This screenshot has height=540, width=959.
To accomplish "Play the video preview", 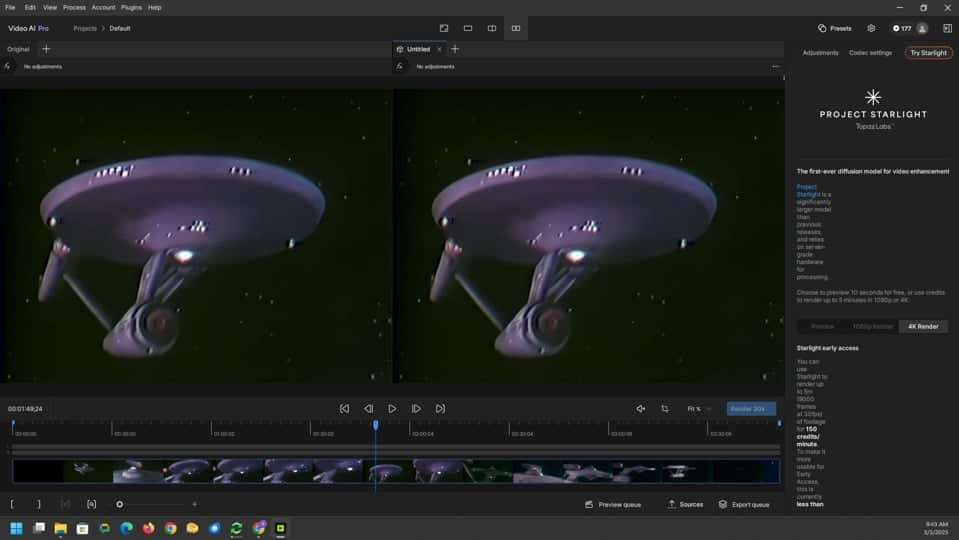I will pos(392,409).
